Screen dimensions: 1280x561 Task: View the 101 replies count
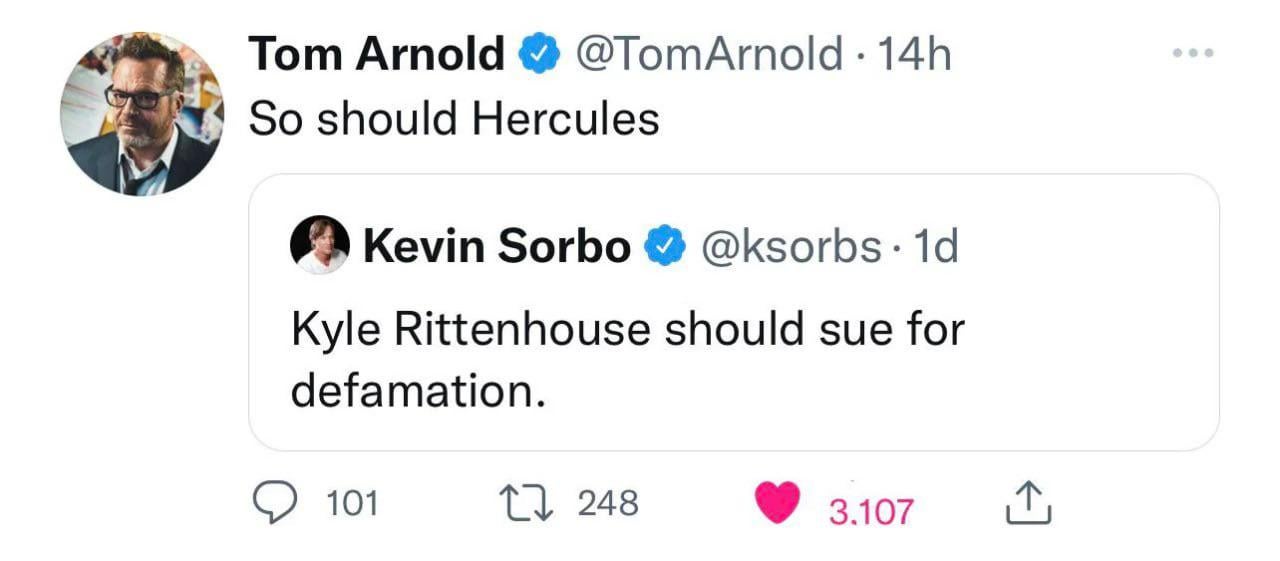coord(353,503)
